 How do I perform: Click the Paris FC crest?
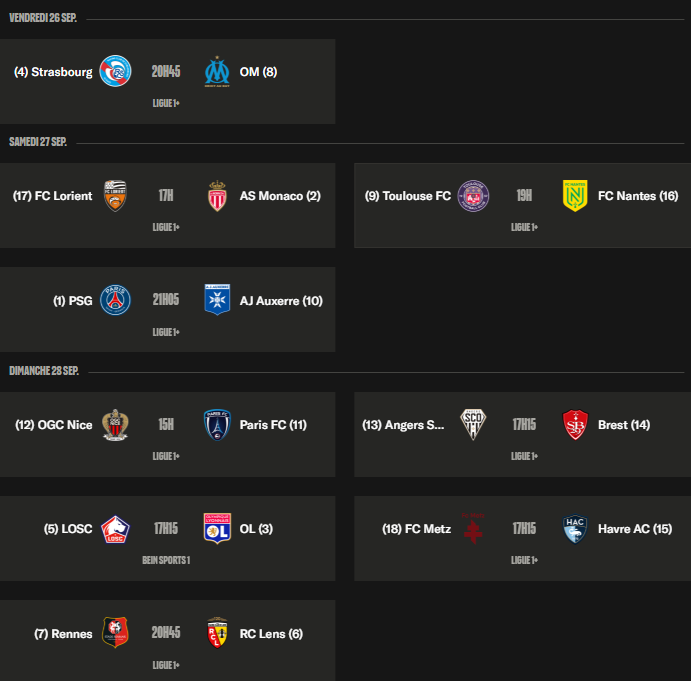217,425
